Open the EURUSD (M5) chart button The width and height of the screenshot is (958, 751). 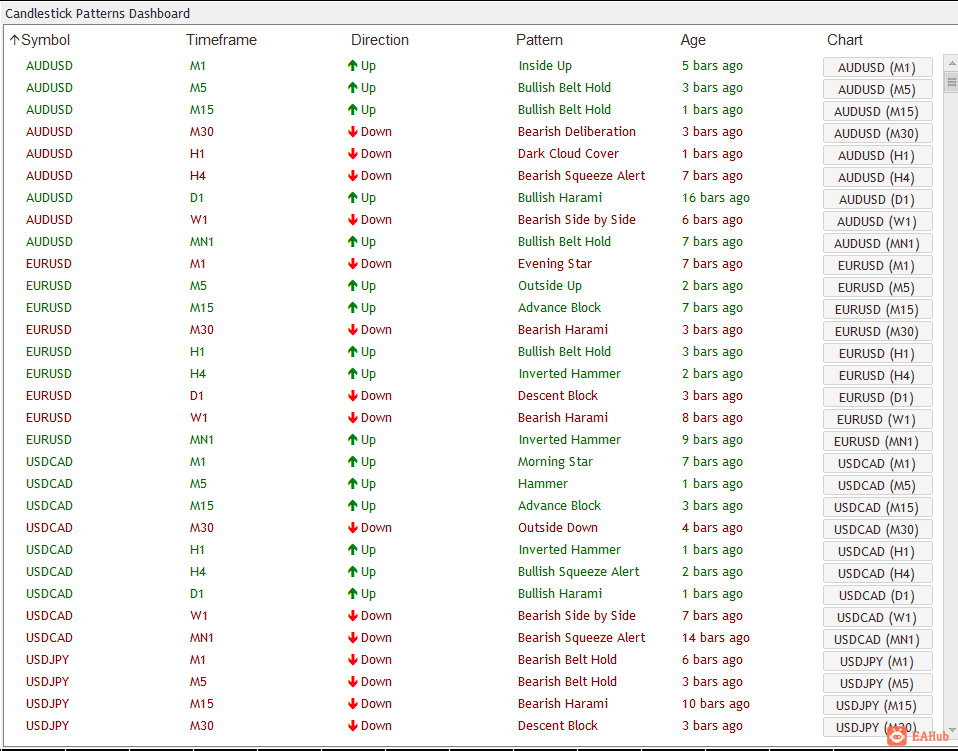coord(877,287)
